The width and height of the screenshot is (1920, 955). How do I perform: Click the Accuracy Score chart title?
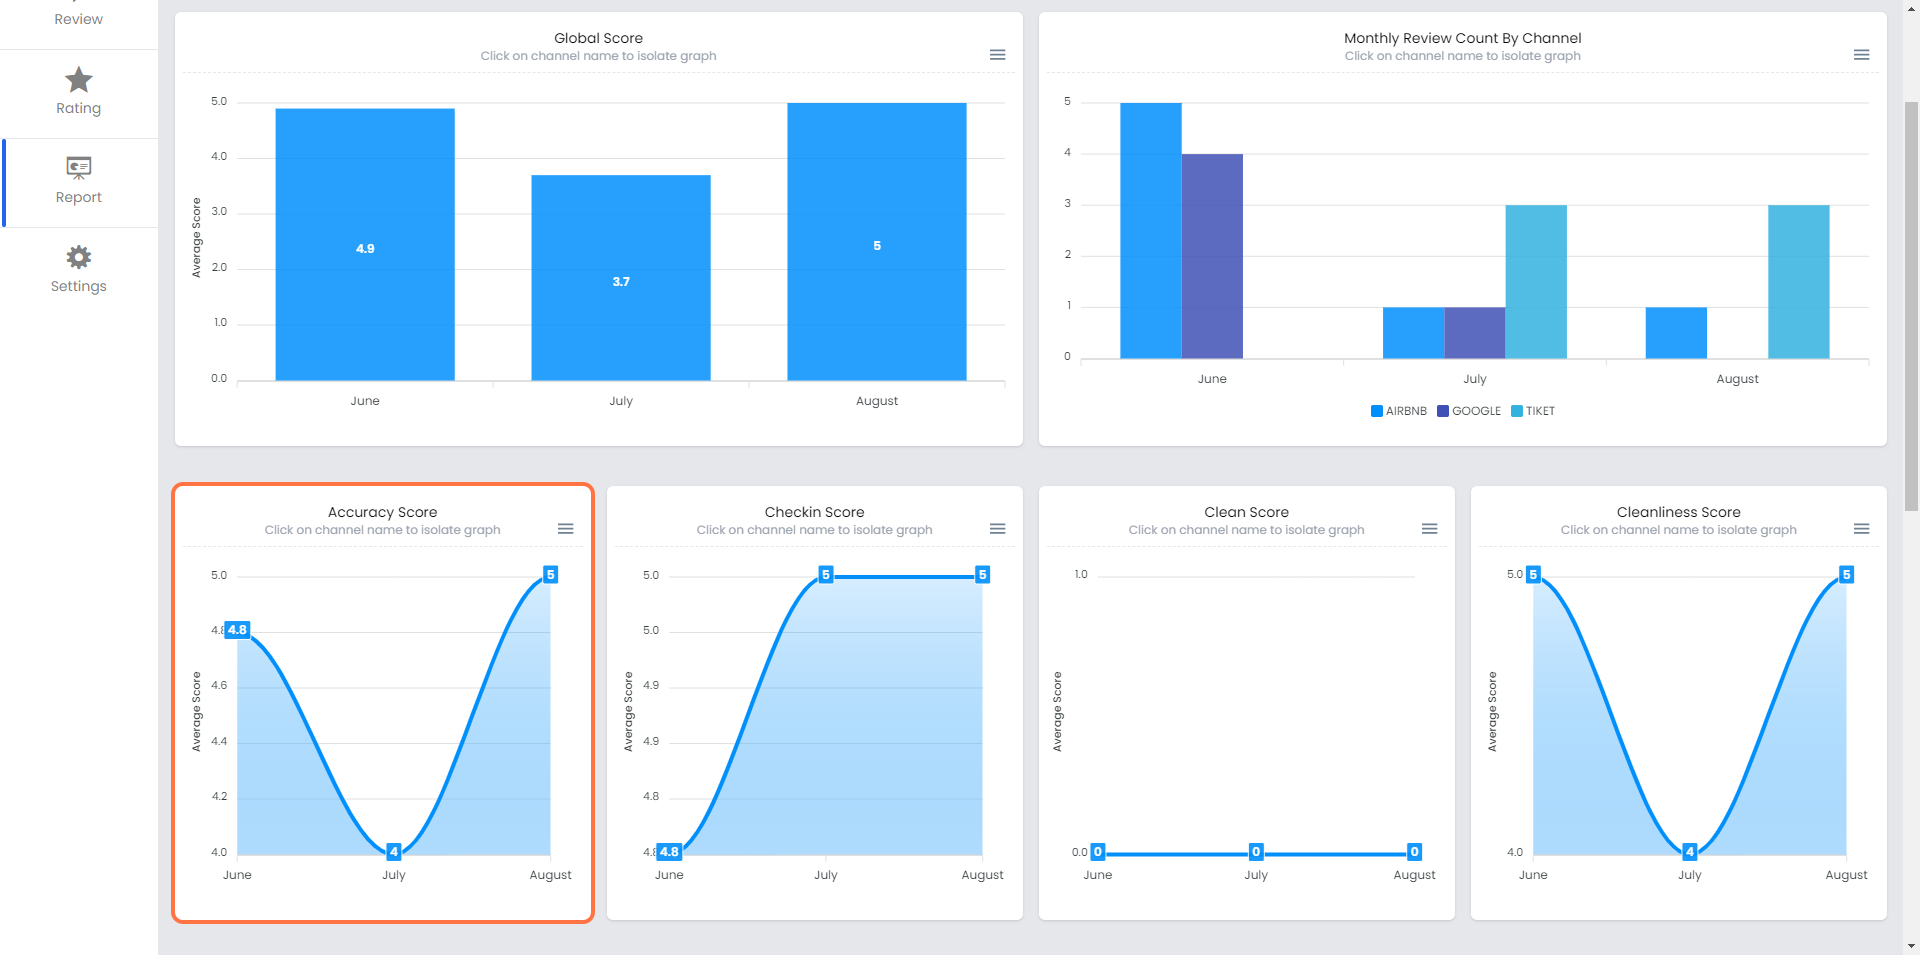point(382,512)
